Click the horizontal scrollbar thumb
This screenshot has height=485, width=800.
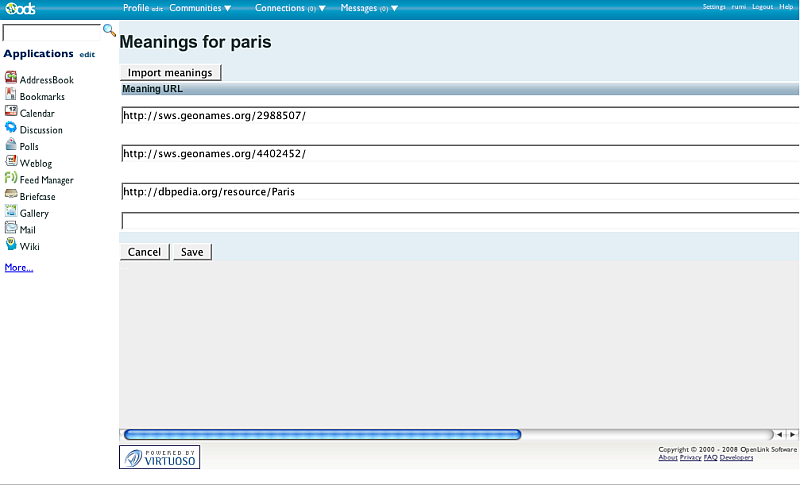pos(321,435)
